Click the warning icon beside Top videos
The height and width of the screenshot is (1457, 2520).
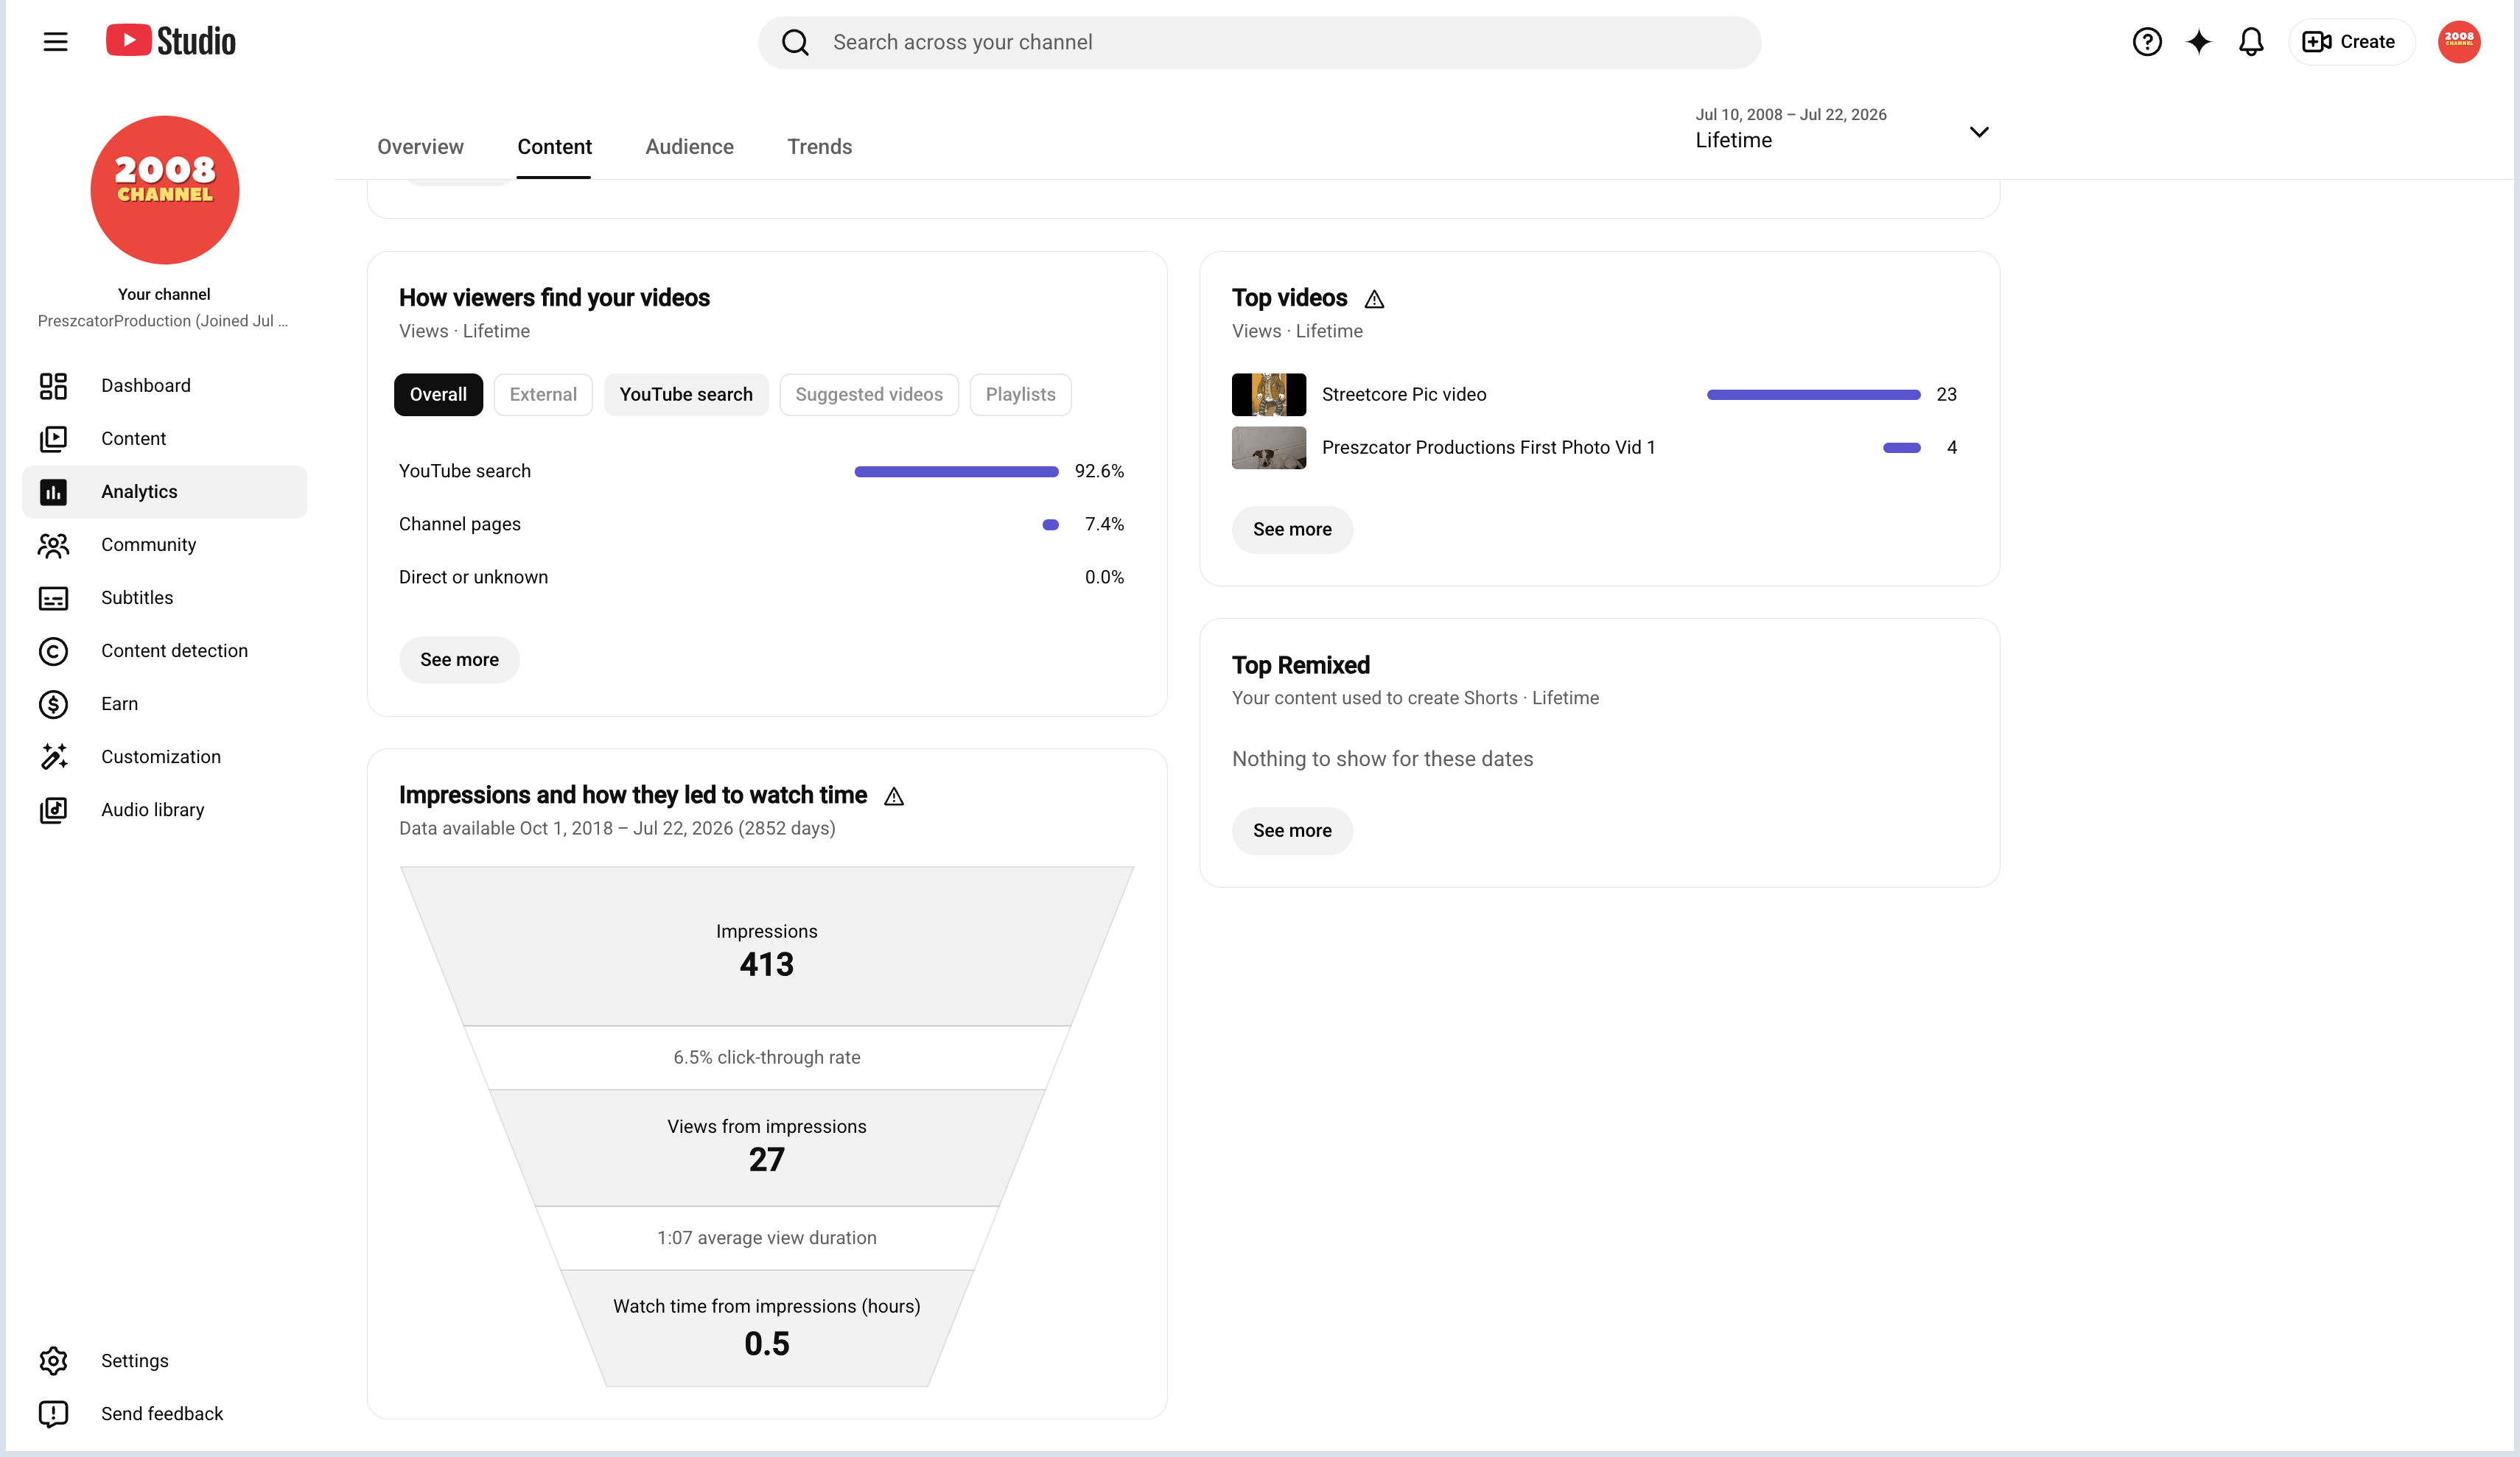point(1374,299)
